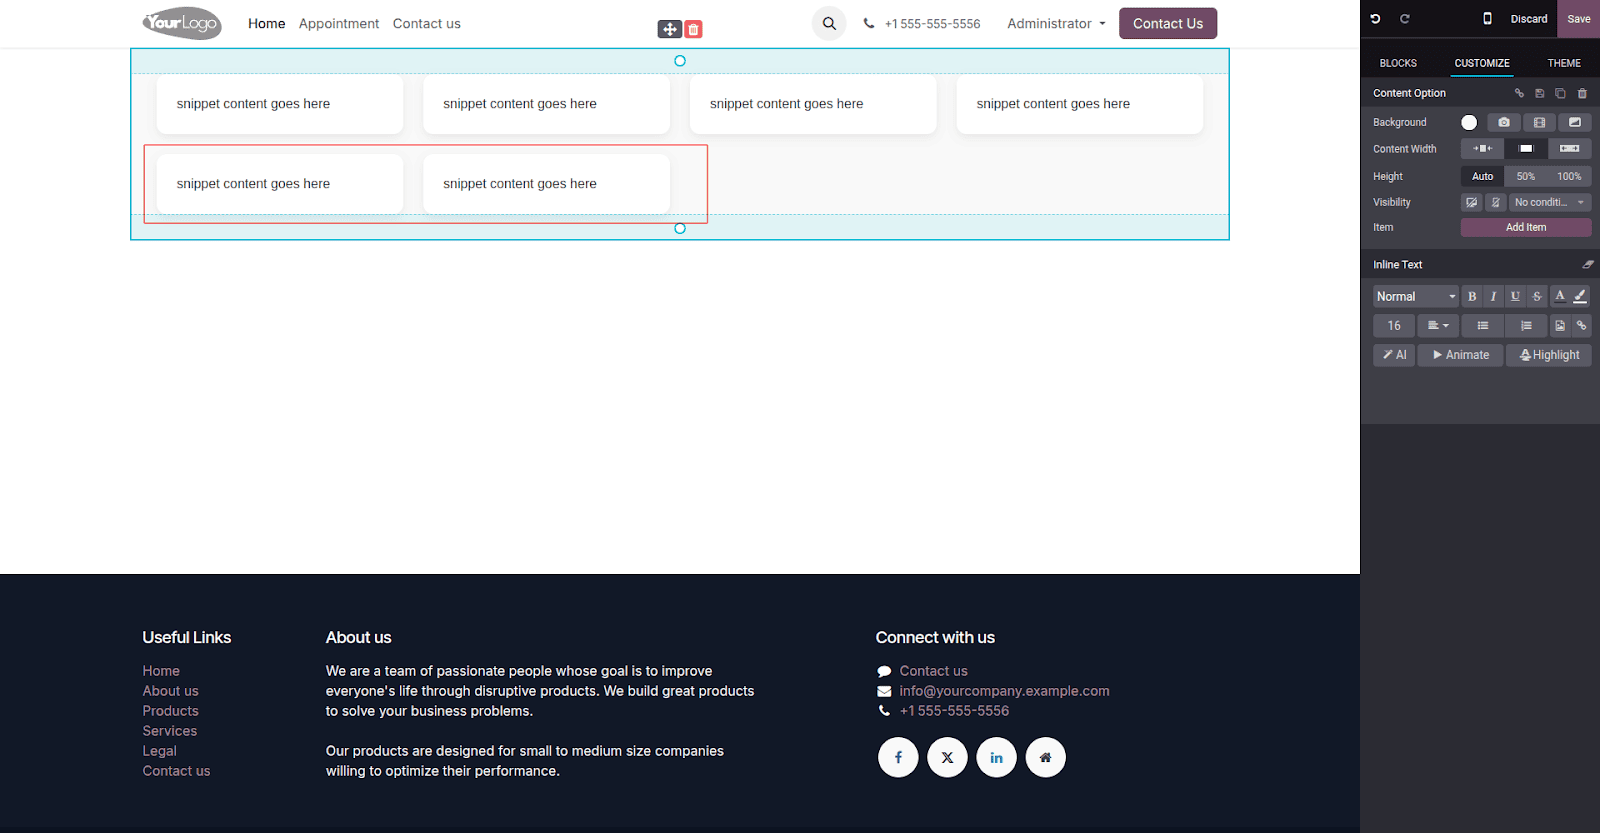Apply underline formatting

tap(1515, 296)
